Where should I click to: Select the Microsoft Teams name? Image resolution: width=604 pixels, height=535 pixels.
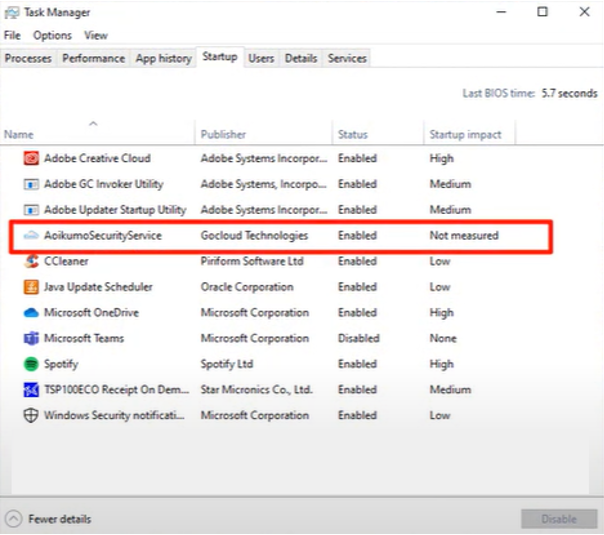click(84, 339)
